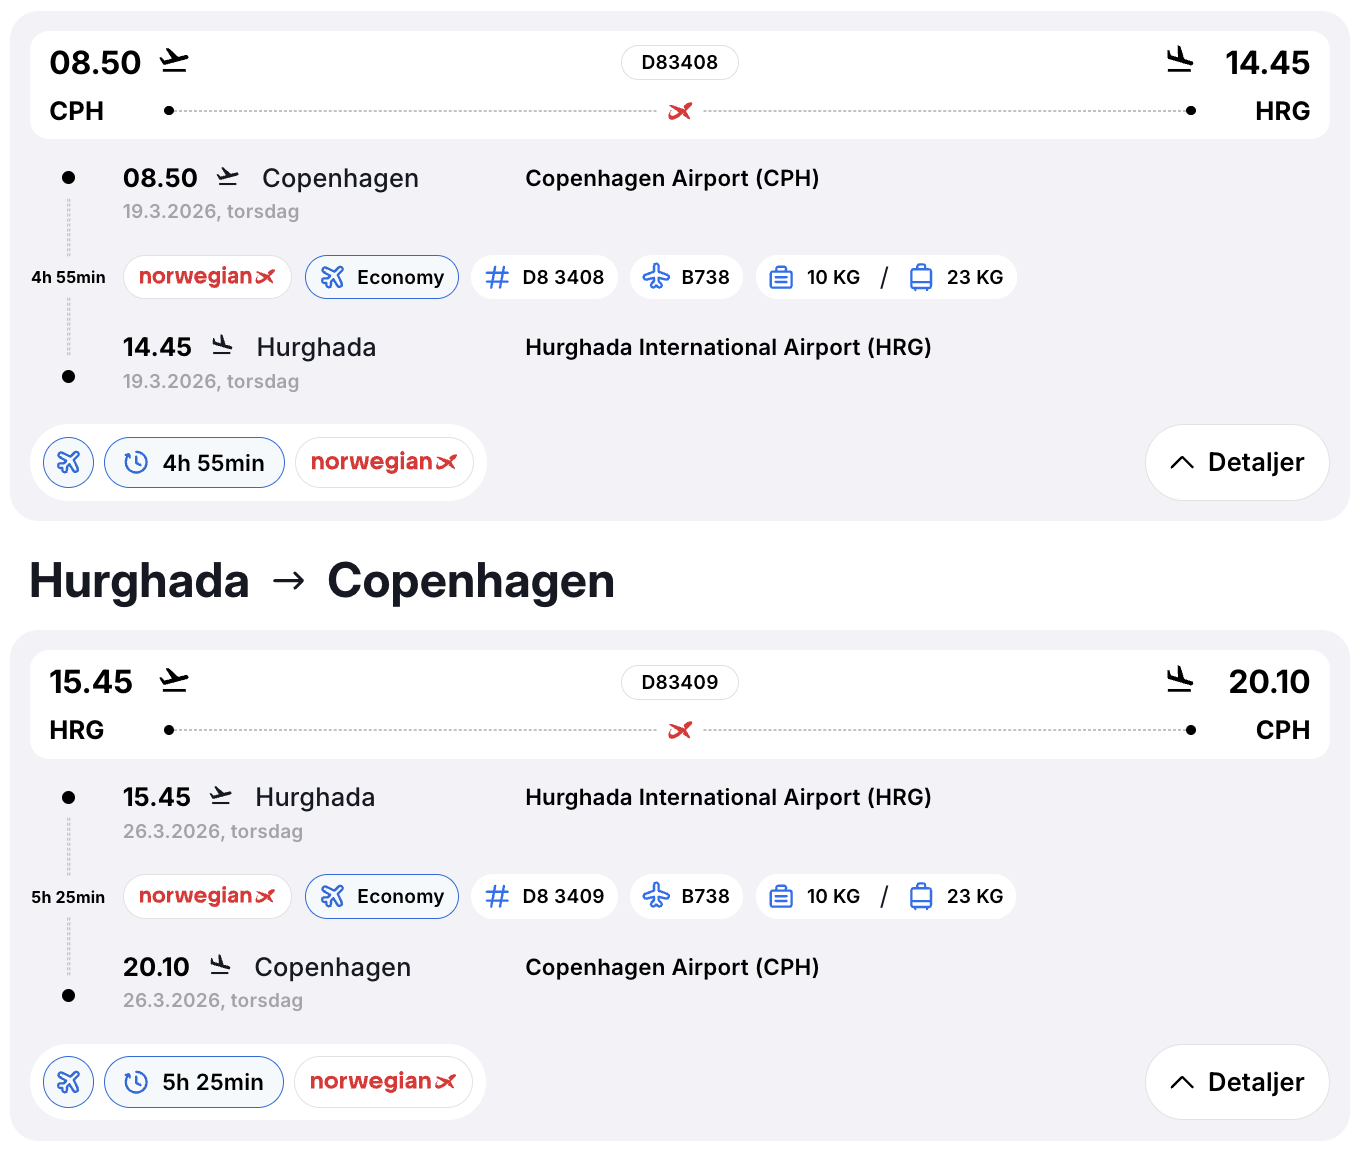Select the Economy class chip for flight D8 3409
Viewport: 1360px width, 1154px height.
382,896
